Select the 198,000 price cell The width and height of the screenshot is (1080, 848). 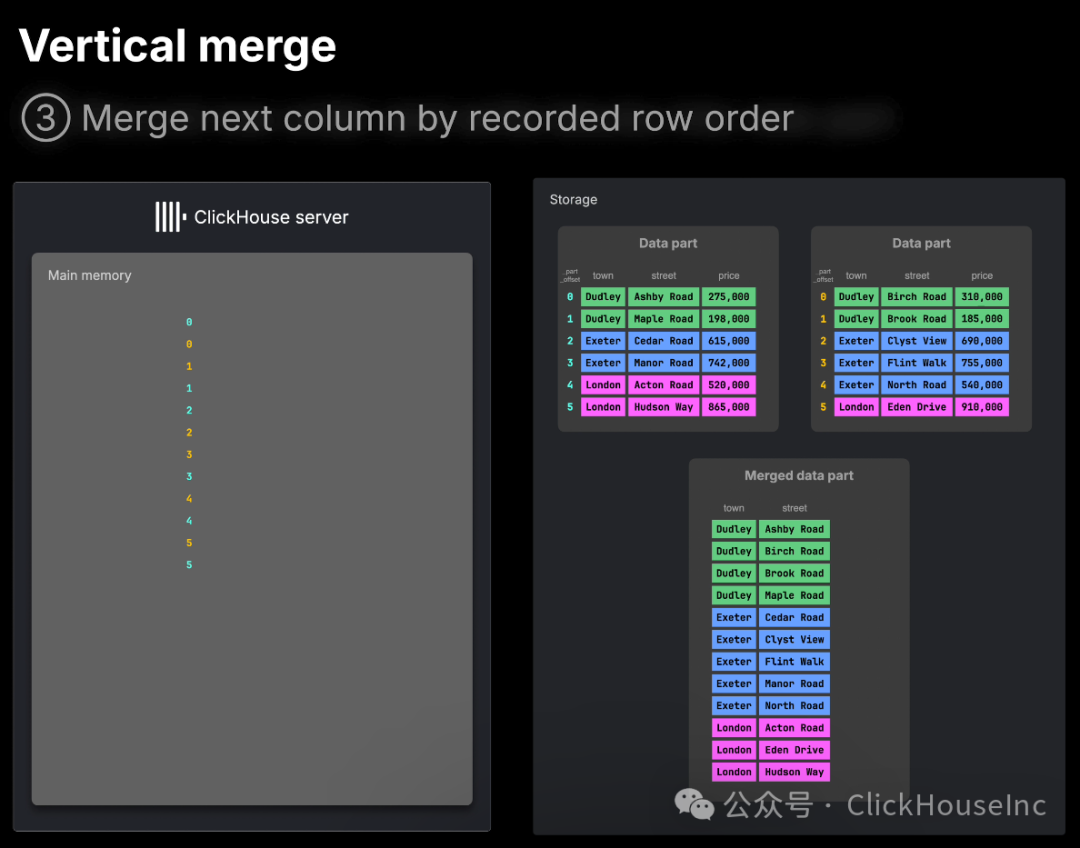point(728,319)
